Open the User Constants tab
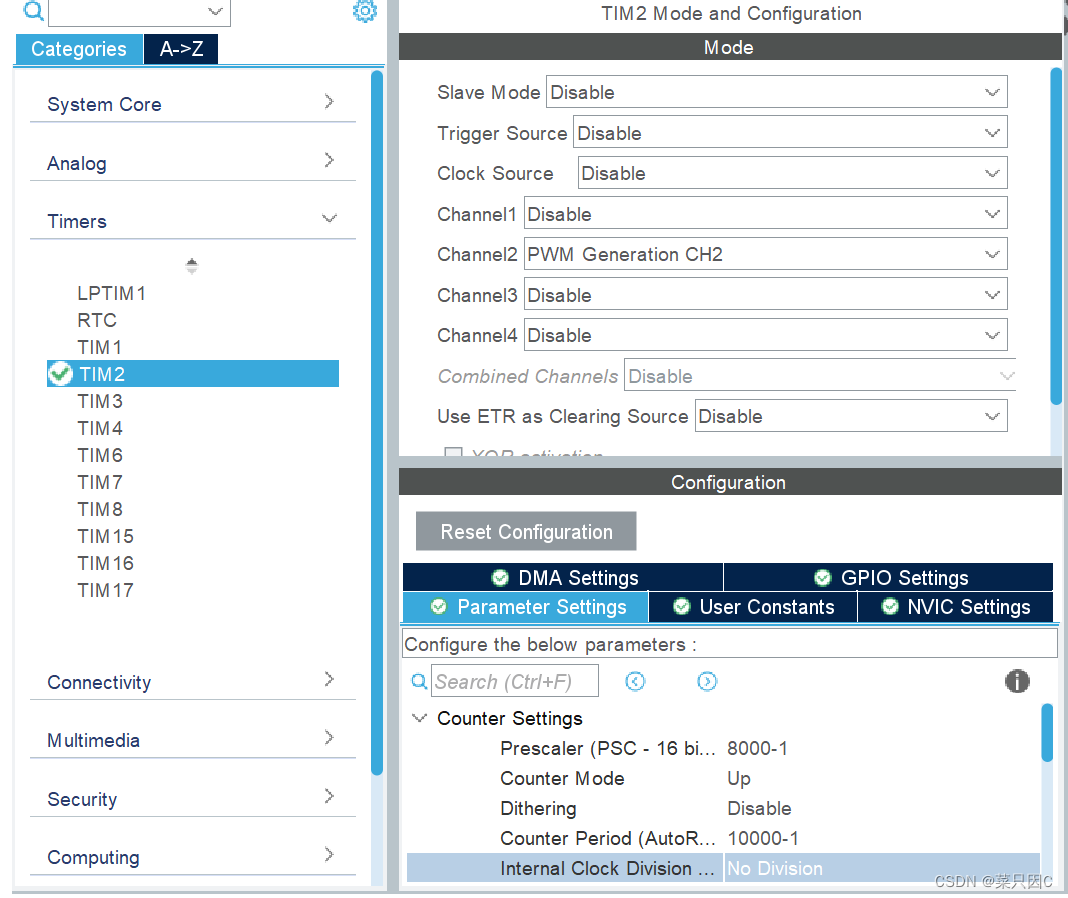Viewport: 1068px width, 898px height. (x=753, y=606)
